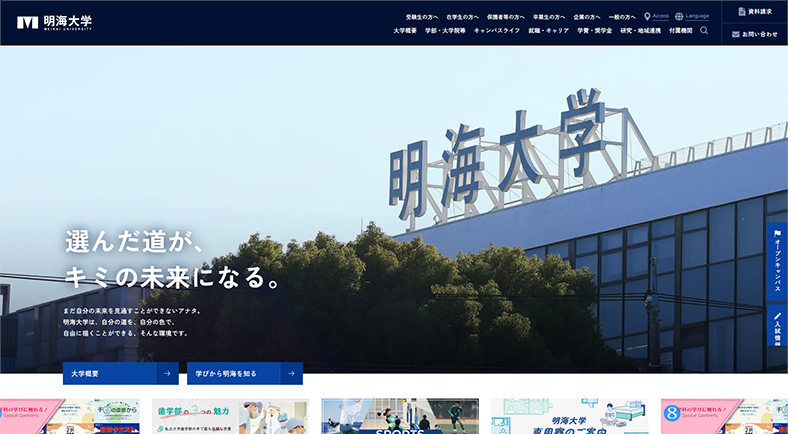Open the キャンパスライフ menu
The image size is (788, 434).
click(x=497, y=31)
